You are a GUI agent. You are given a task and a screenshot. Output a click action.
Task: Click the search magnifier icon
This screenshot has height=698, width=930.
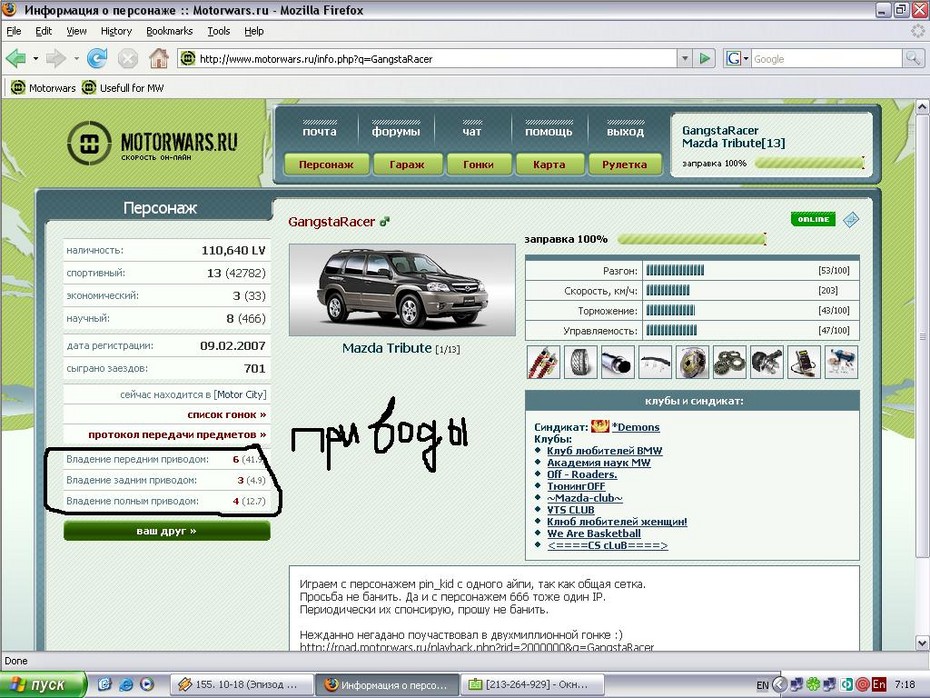pos(912,58)
